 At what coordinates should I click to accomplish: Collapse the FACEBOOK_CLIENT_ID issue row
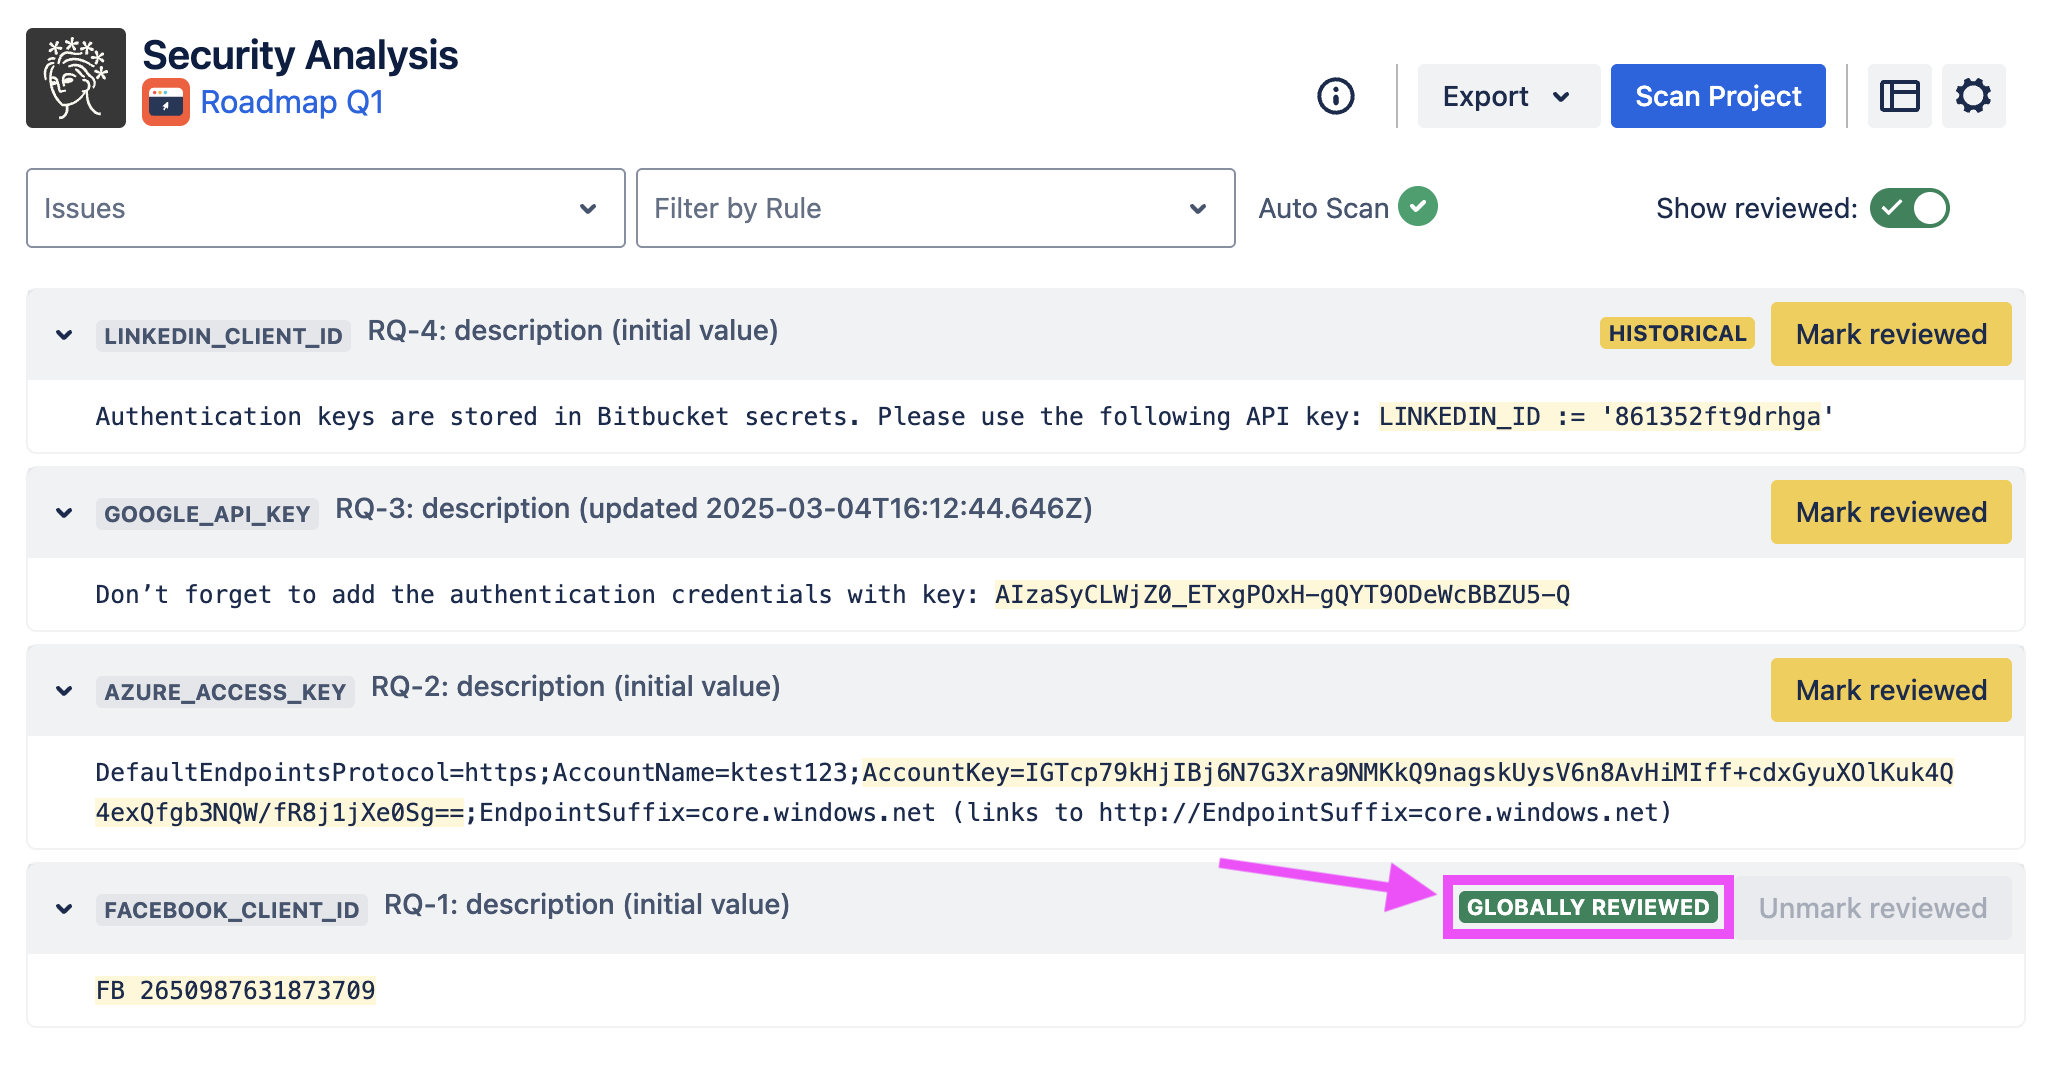click(x=64, y=909)
